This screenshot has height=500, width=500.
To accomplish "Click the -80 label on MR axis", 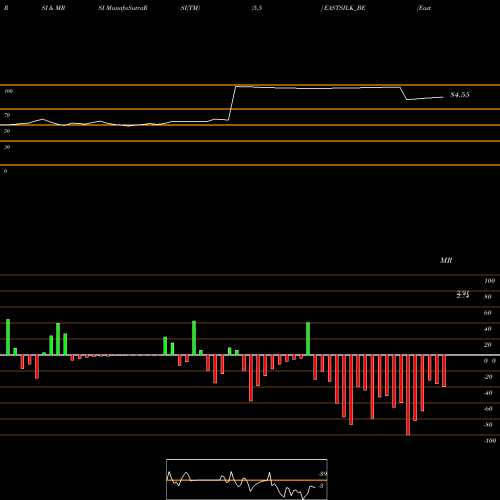I will (x=488, y=425).
